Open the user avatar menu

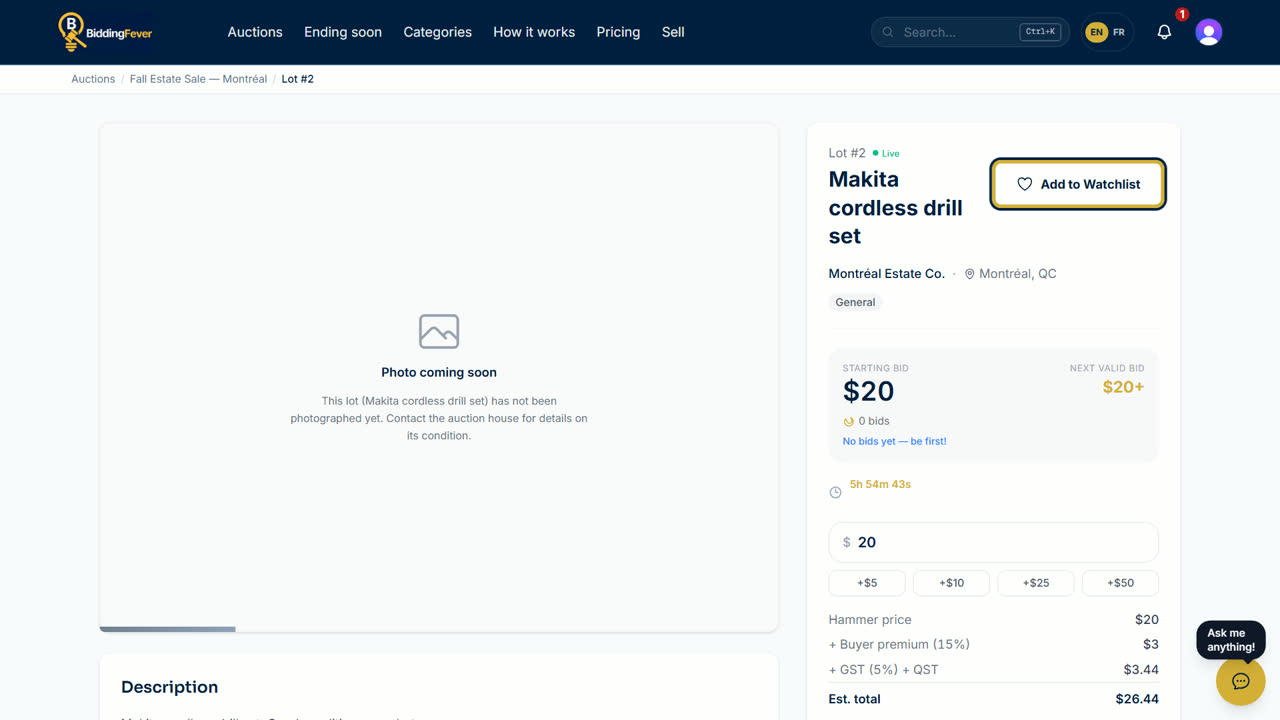[x=1209, y=32]
